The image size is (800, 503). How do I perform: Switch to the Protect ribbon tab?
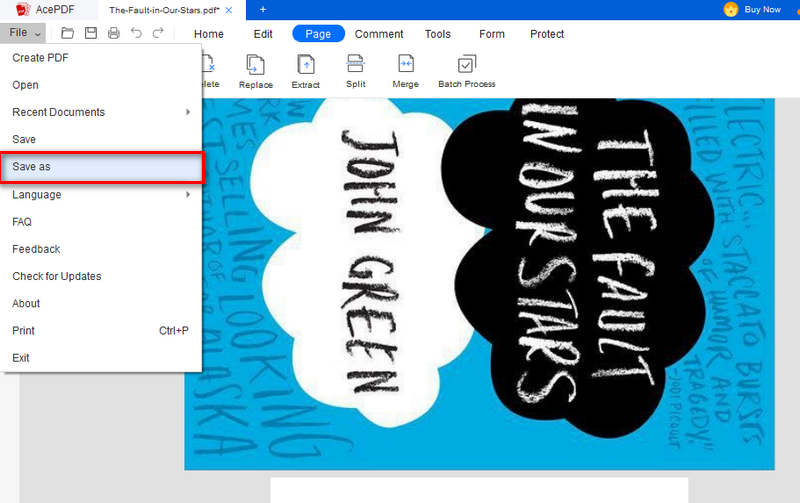(547, 34)
